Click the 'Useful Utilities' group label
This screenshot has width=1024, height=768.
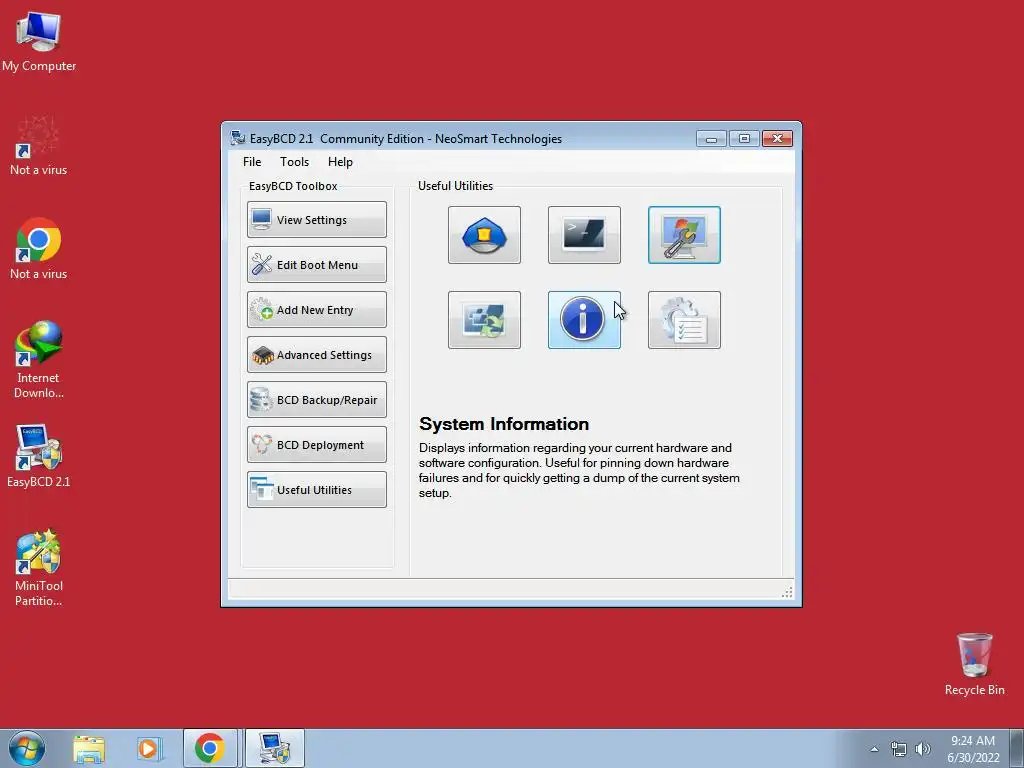click(455, 185)
